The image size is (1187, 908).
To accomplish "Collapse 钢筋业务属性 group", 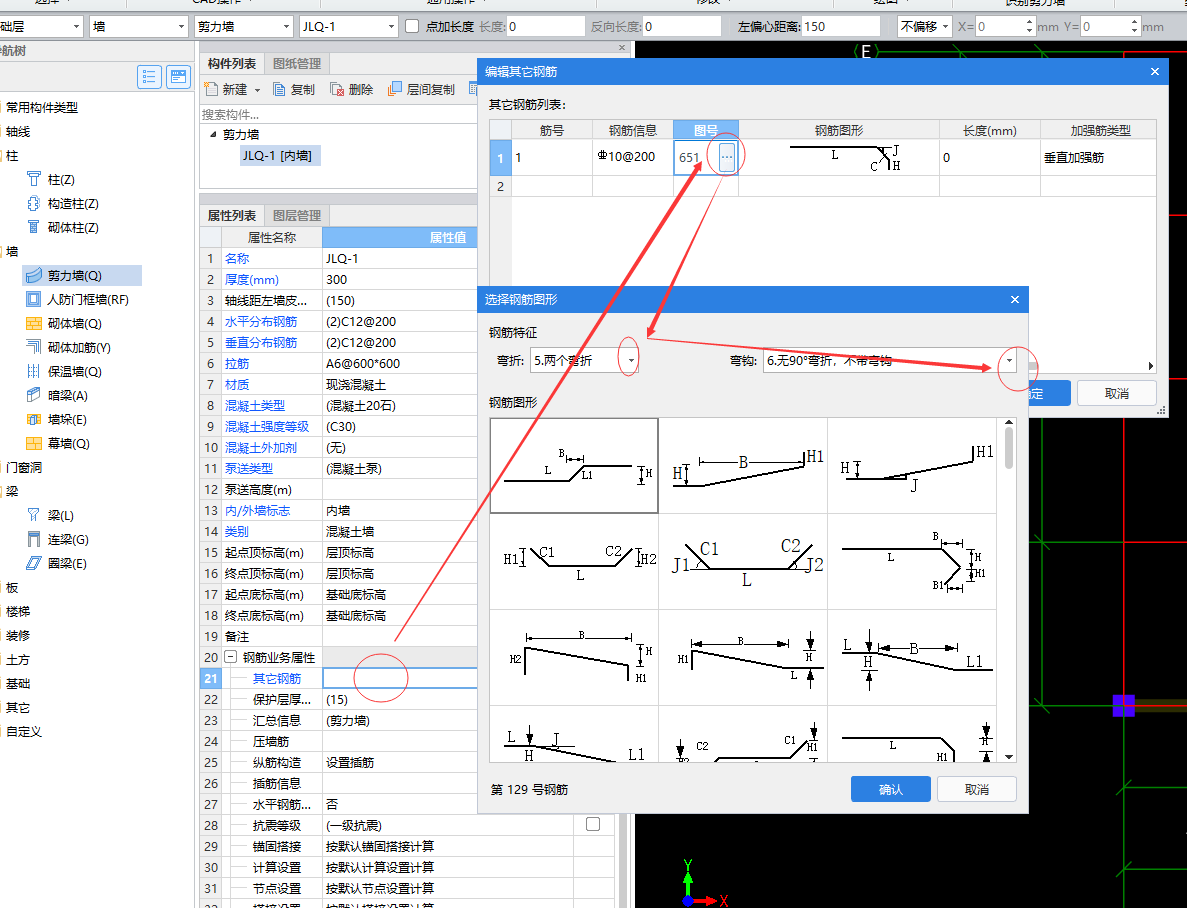I will click(230, 657).
